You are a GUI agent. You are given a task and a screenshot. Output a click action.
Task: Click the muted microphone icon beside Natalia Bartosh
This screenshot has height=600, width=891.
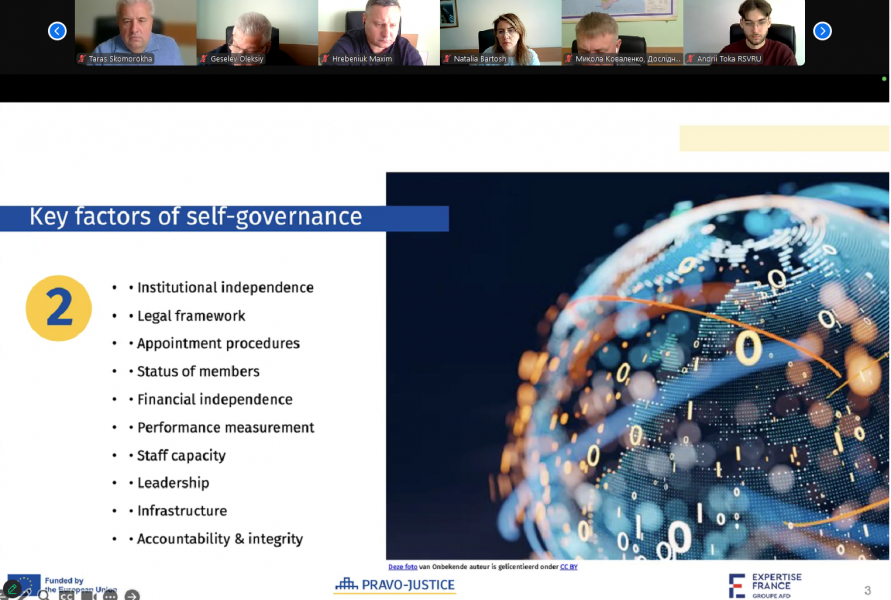pyautogui.click(x=447, y=59)
